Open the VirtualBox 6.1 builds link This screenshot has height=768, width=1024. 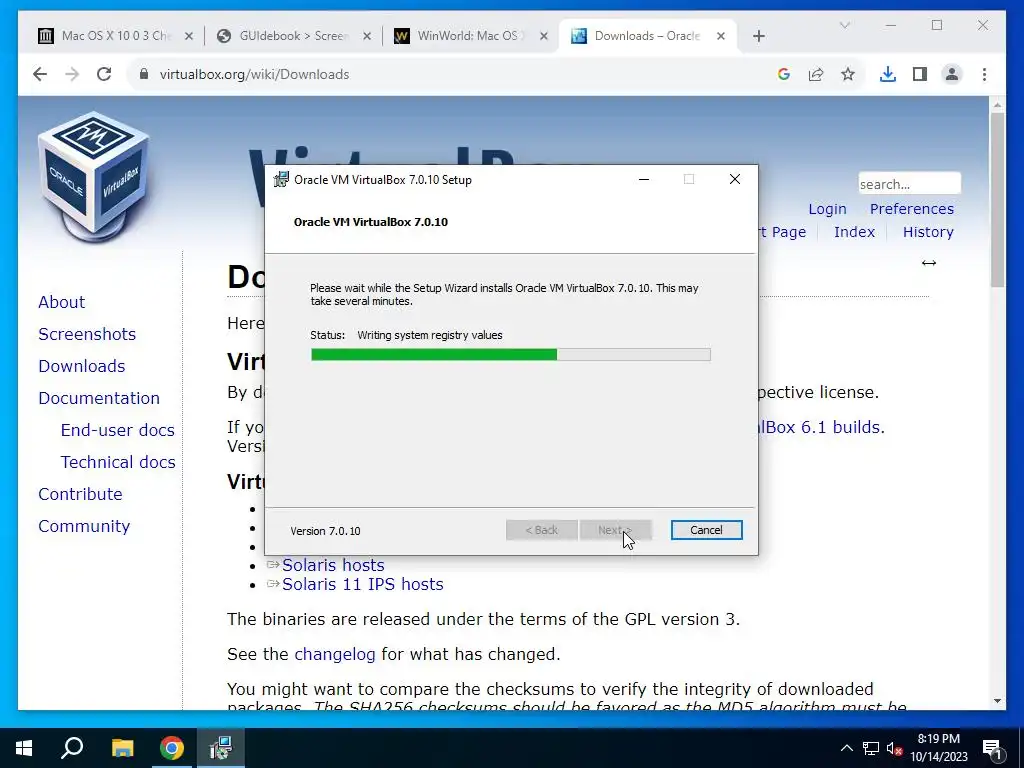[821, 427]
